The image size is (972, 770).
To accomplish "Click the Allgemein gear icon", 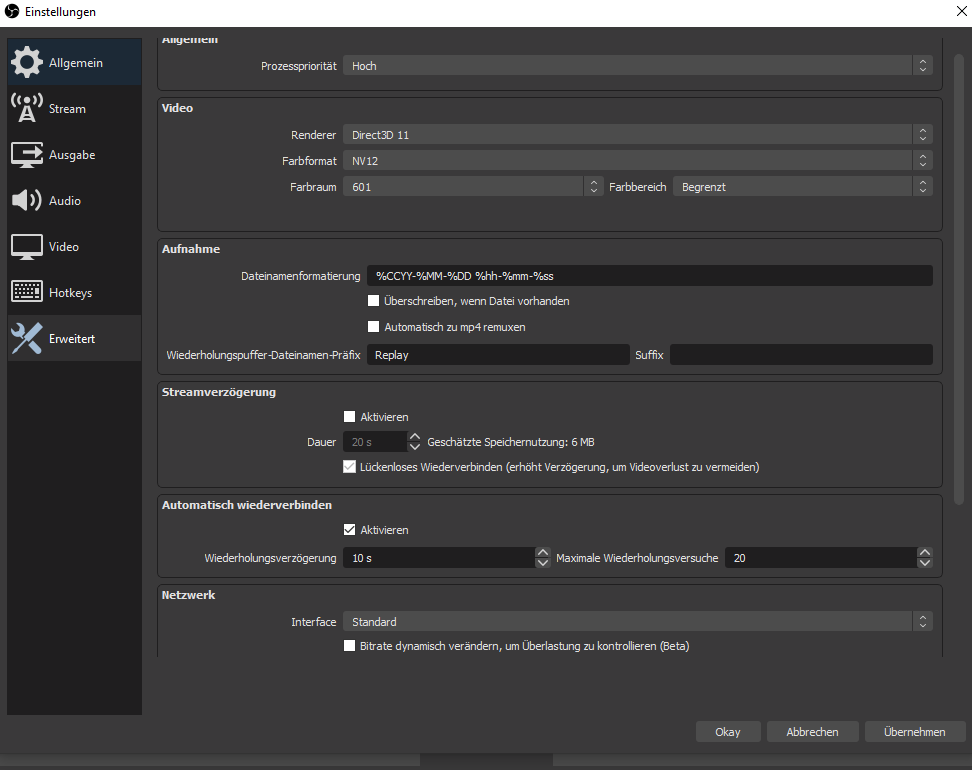I will pos(26,62).
